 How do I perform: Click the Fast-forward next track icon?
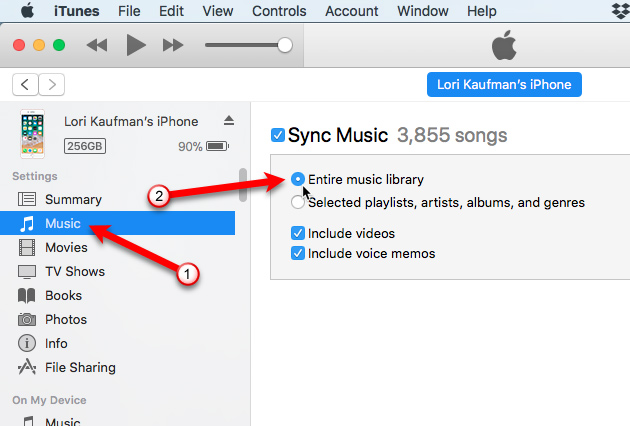(173, 46)
